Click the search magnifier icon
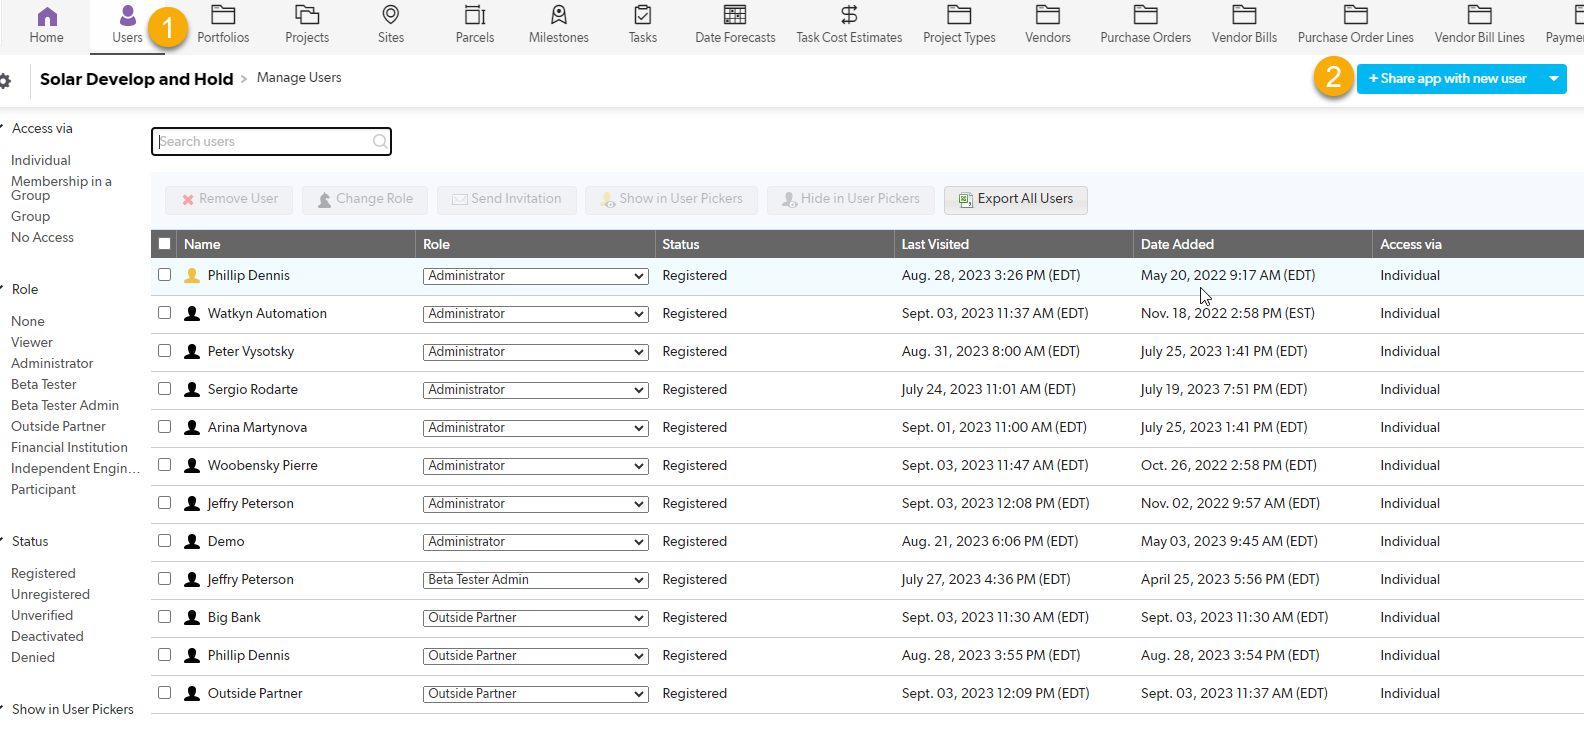The image size is (1584, 732). pos(380,142)
